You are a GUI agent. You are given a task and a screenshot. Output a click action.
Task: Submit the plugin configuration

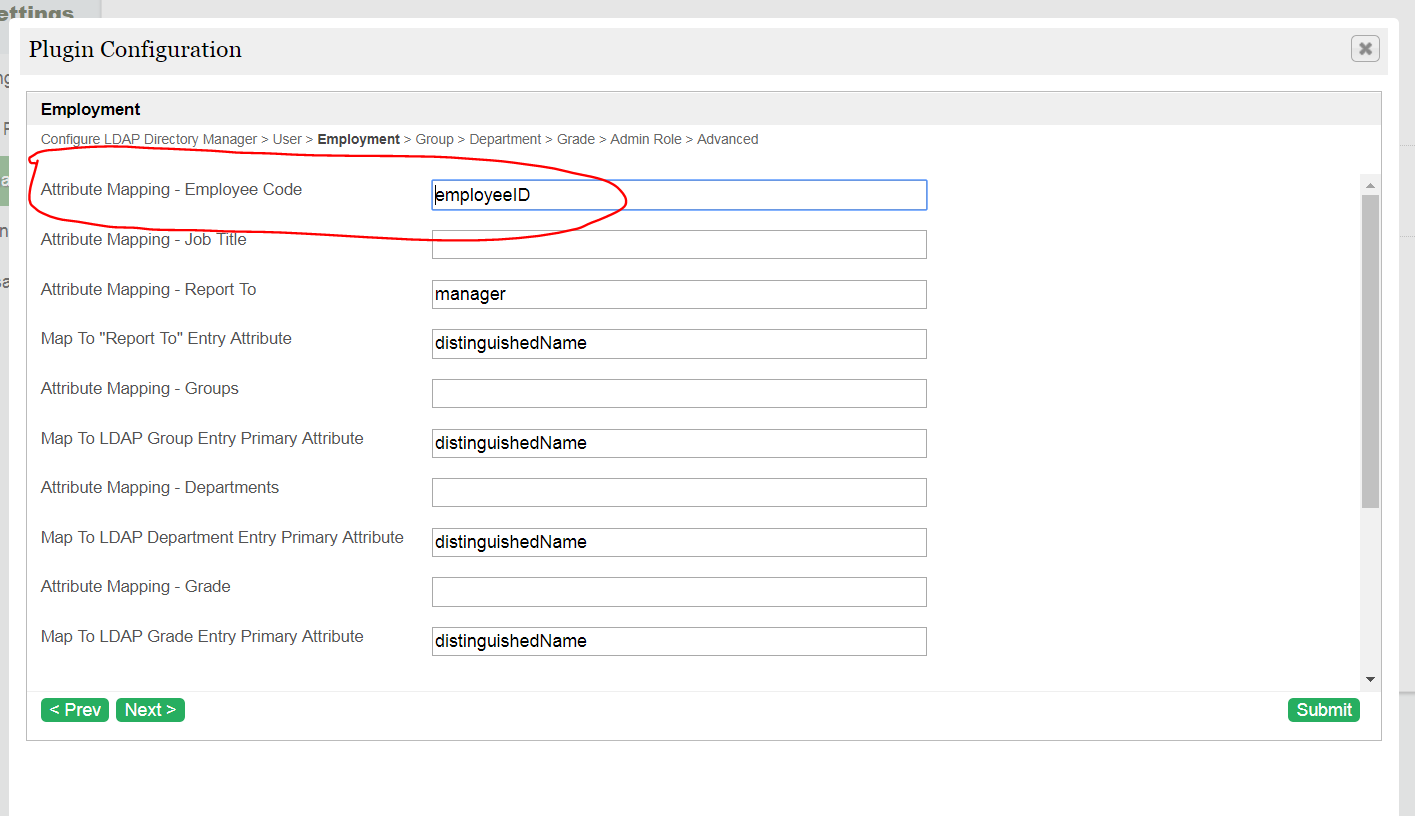pos(1323,710)
